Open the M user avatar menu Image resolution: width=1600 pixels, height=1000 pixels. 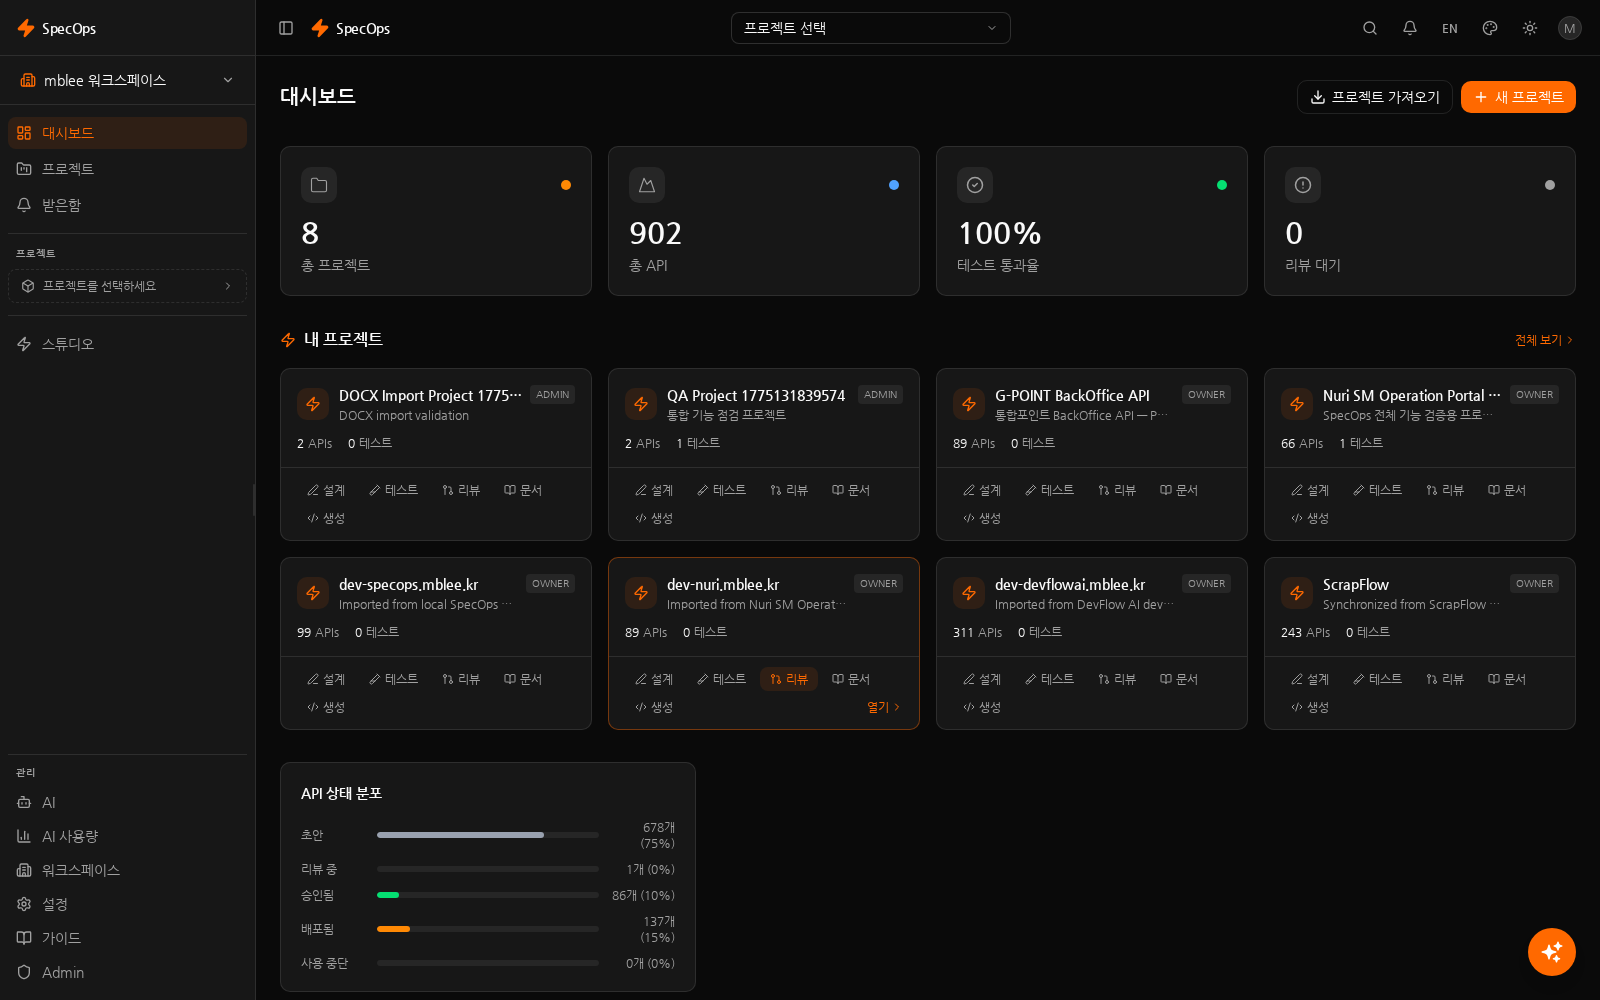tap(1570, 28)
